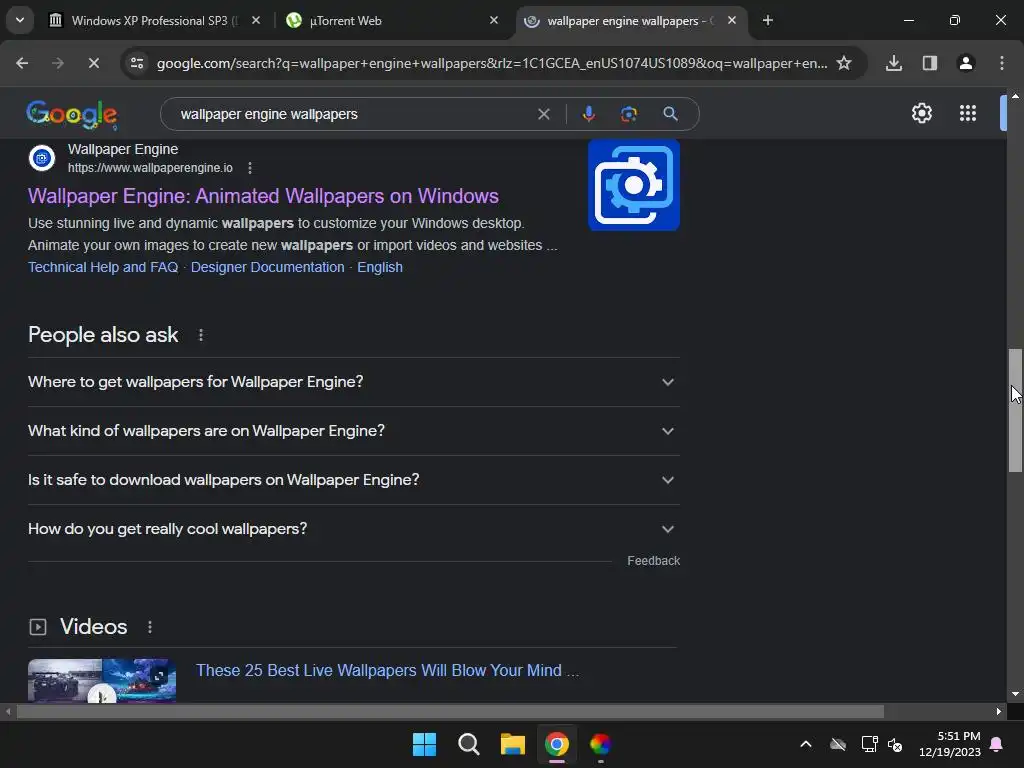
Task: Open 'These 25 Best Live Wallpapers' video link
Action: click(x=387, y=671)
